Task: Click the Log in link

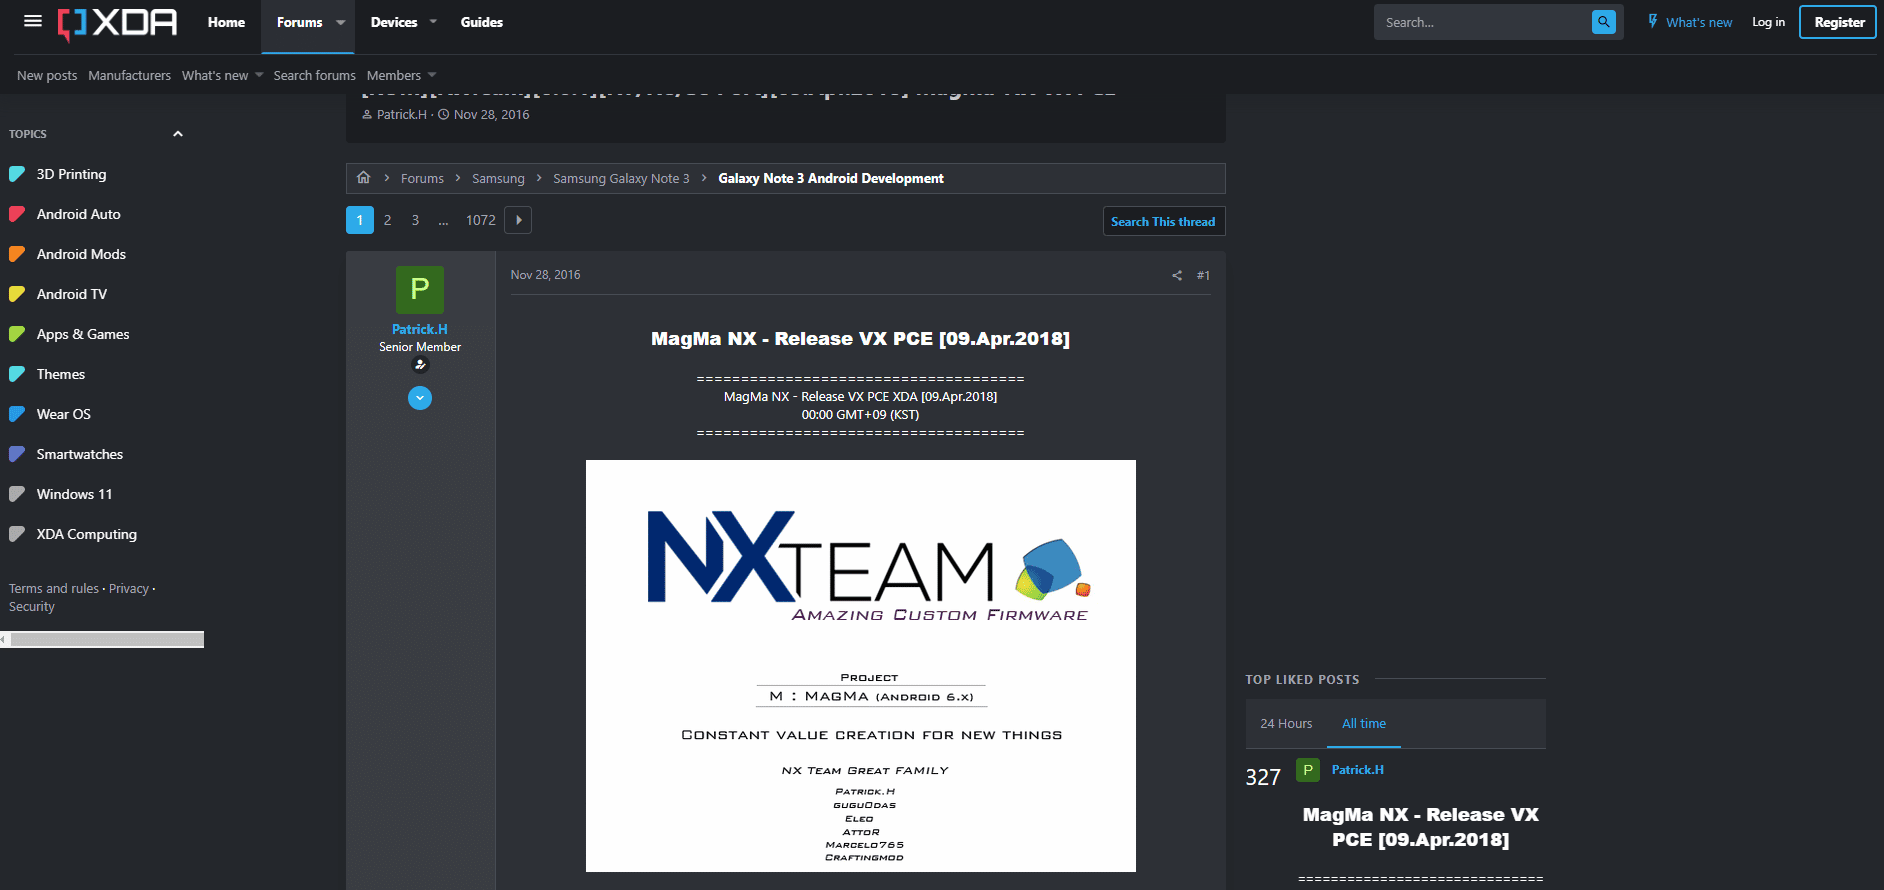Action: click(x=1768, y=22)
